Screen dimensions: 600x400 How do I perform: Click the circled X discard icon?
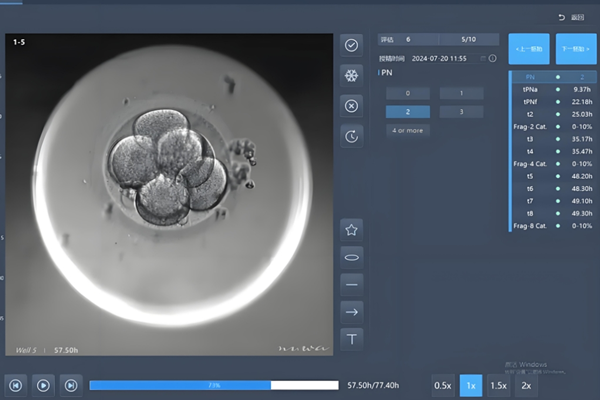coord(351,105)
